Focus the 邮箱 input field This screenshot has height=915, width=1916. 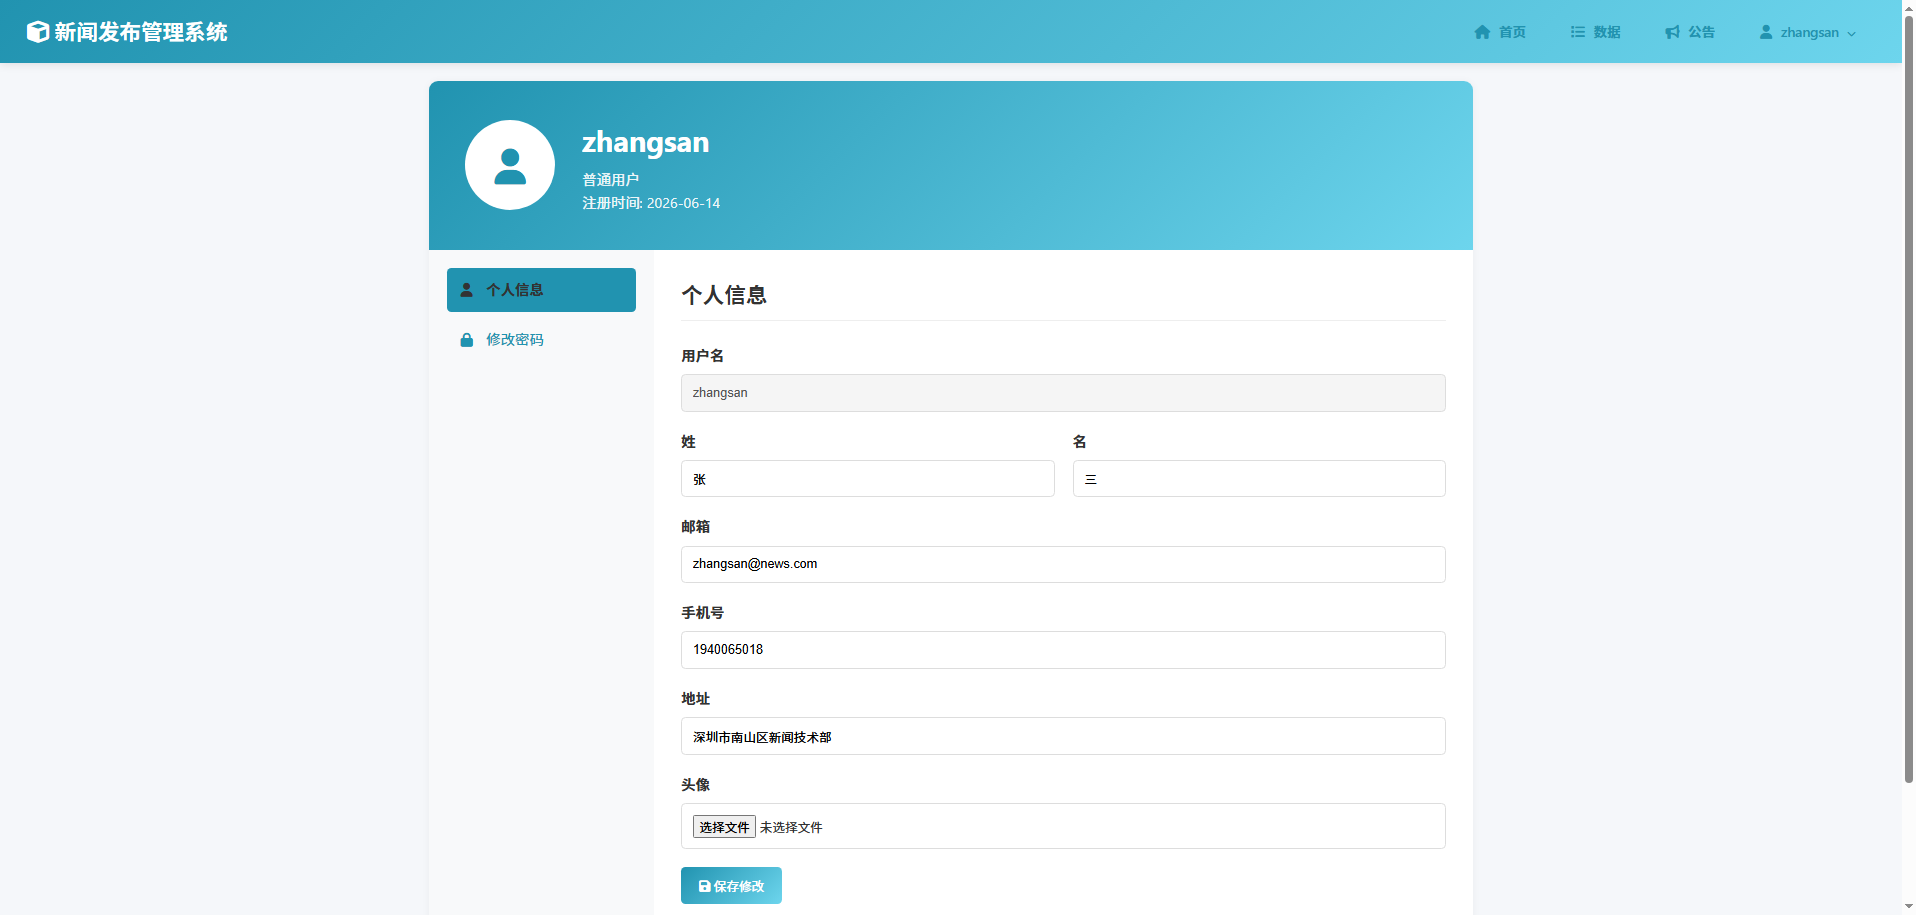point(1063,564)
